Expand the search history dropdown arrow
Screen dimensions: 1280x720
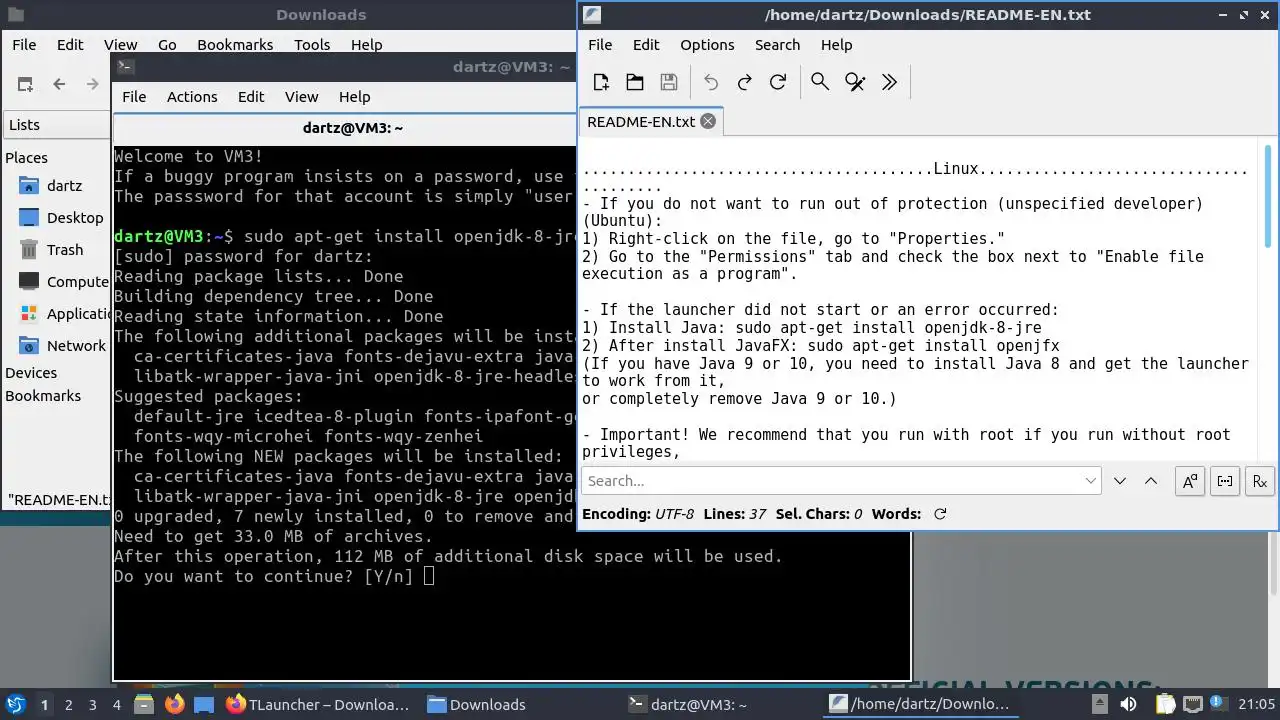(1091, 481)
